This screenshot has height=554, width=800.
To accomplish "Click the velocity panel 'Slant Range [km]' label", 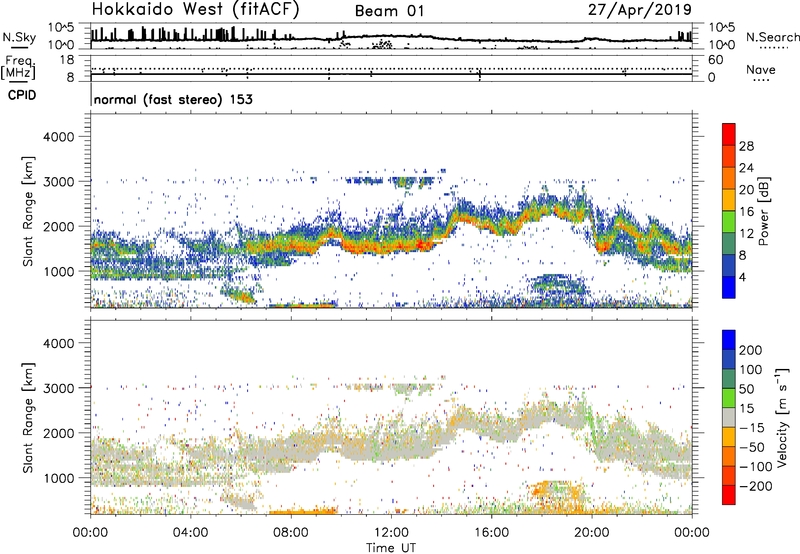I will (x=28, y=418).
